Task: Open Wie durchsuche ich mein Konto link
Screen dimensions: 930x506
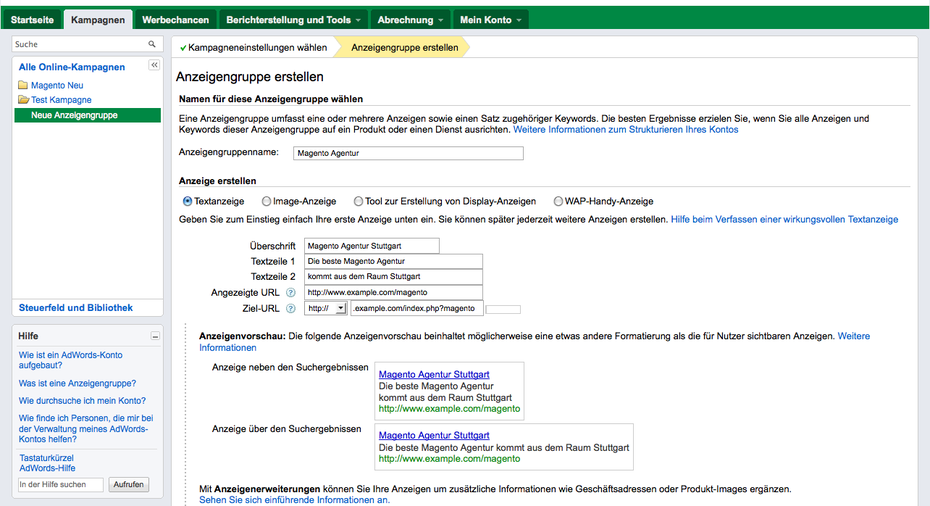Action: point(82,401)
